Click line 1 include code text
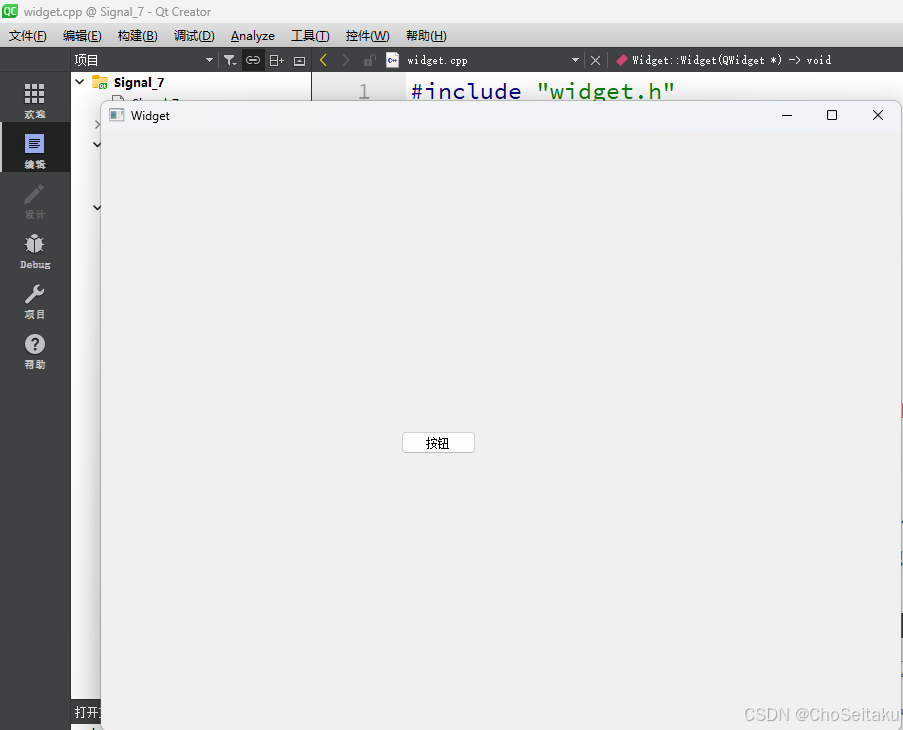Image resolution: width=903 pixels, height=730 pixels. pyautogui.click(x=542, y=91)
